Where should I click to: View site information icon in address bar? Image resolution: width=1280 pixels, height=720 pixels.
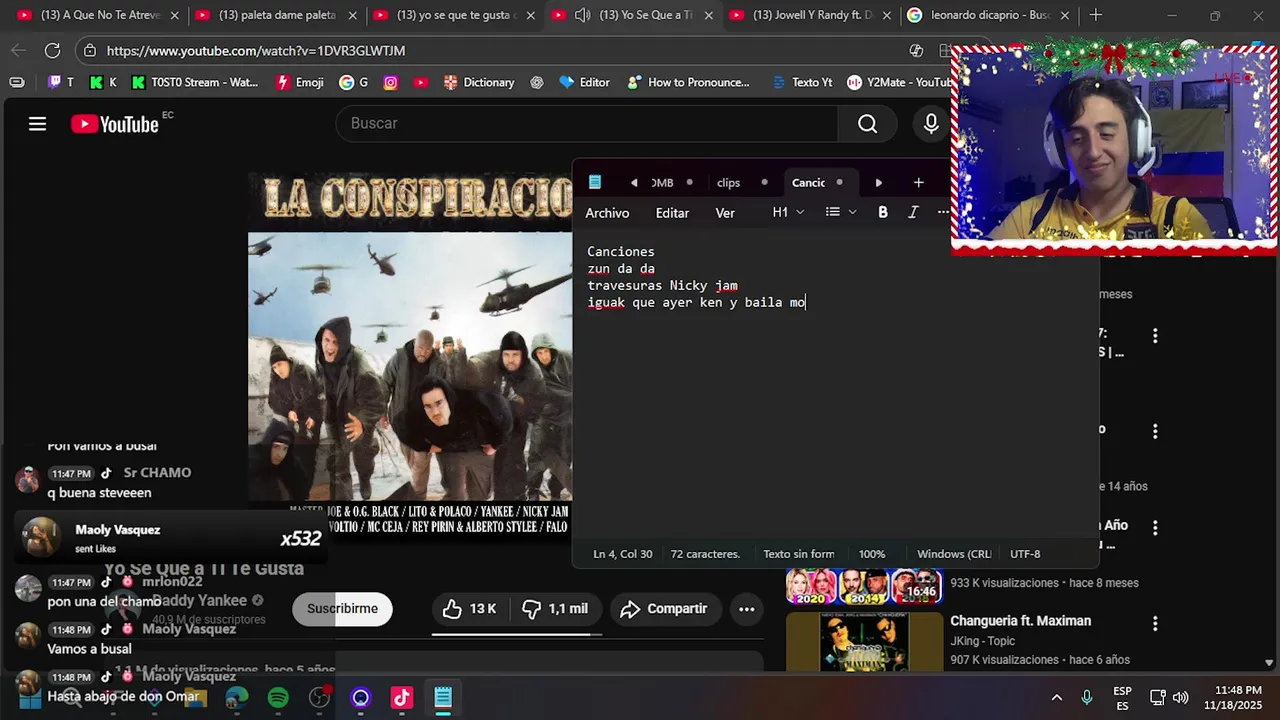pos(90,51)
